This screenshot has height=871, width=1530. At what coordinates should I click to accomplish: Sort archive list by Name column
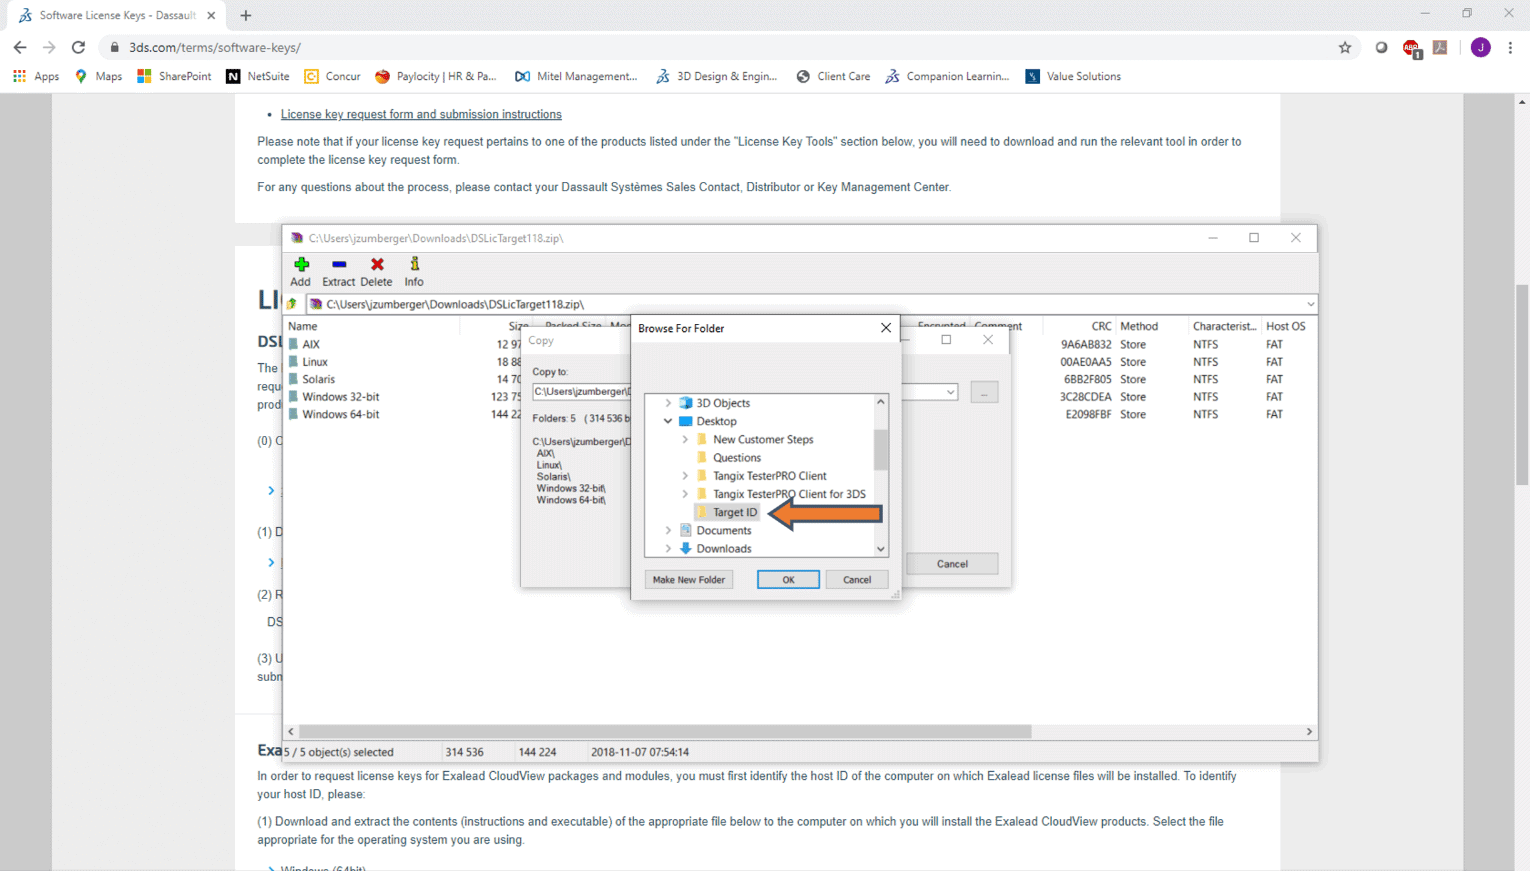[302, 326]
